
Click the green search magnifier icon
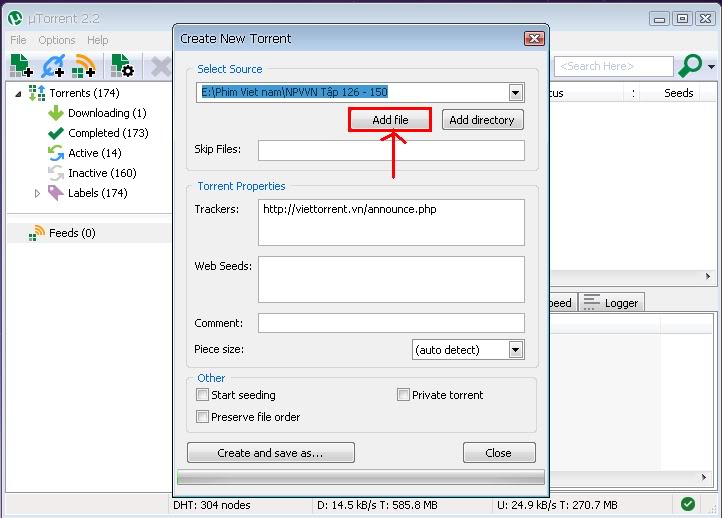coord(689,66)
